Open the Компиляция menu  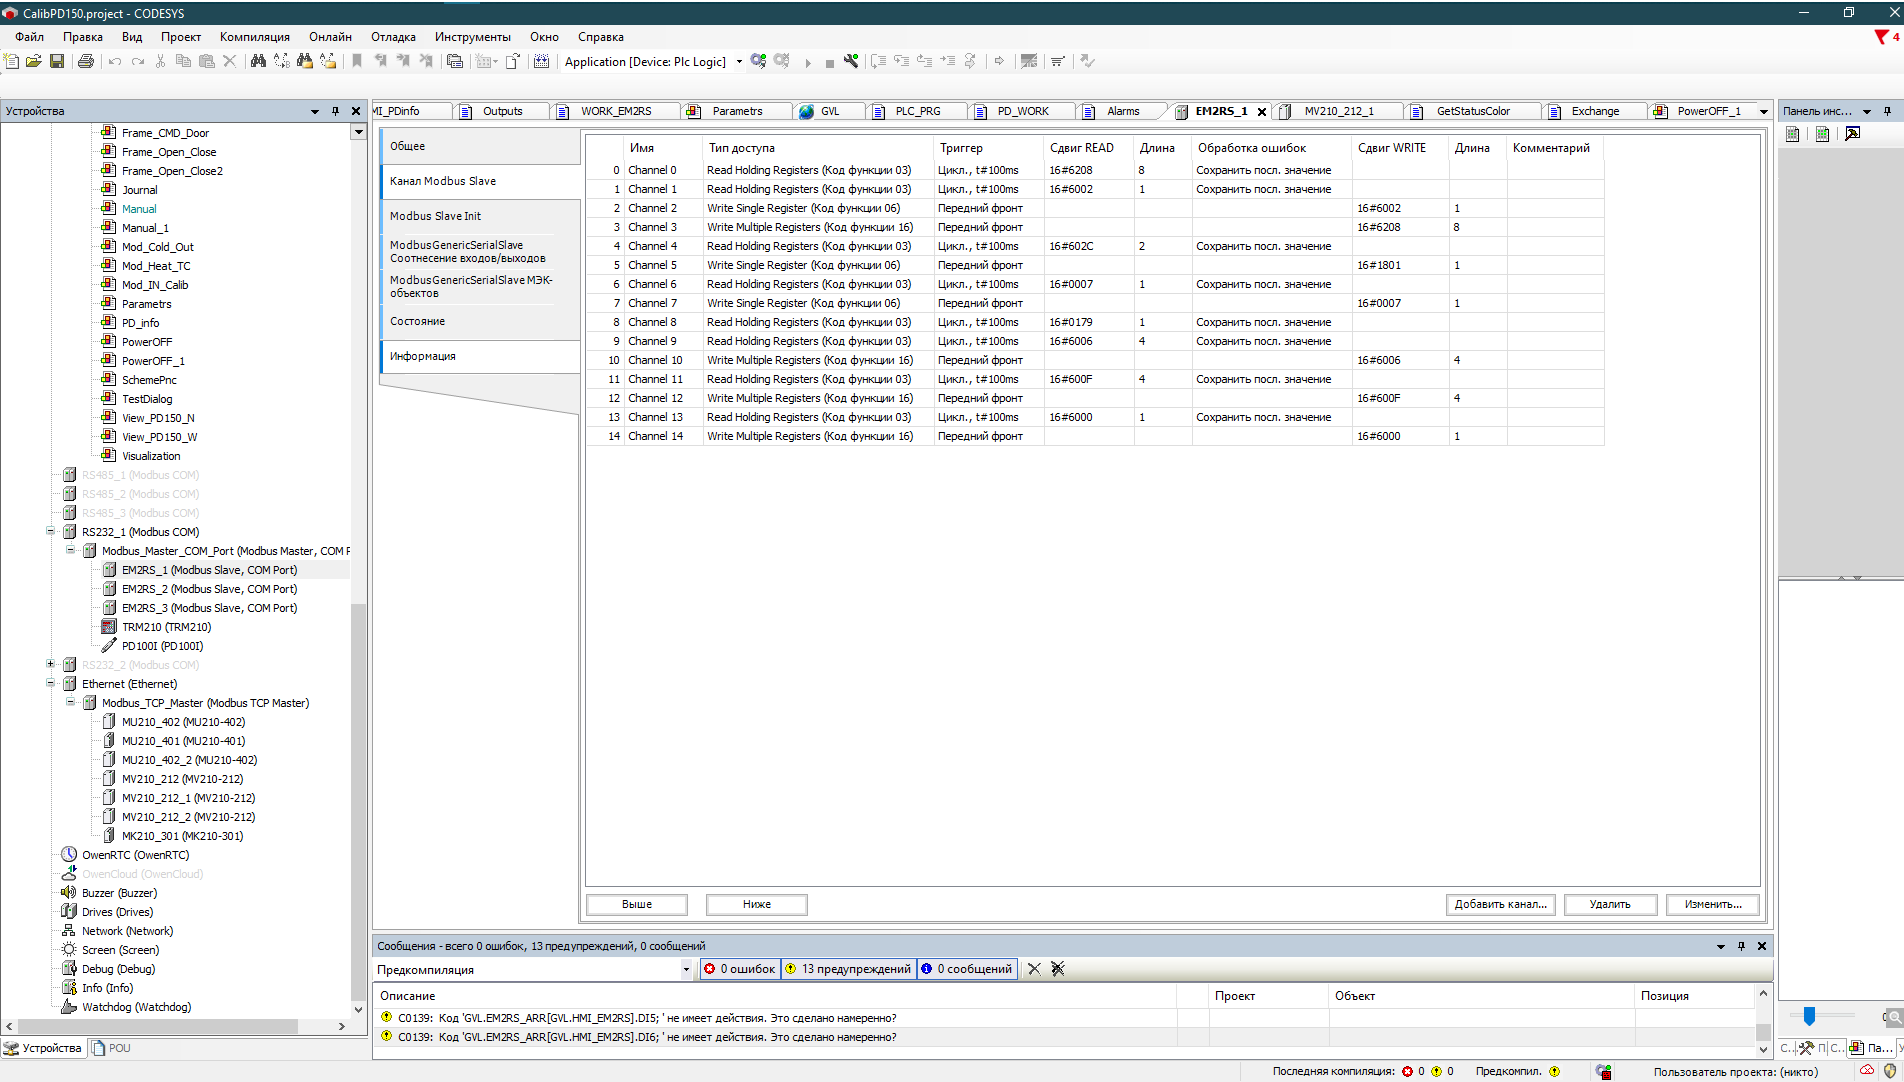point(255,37)
